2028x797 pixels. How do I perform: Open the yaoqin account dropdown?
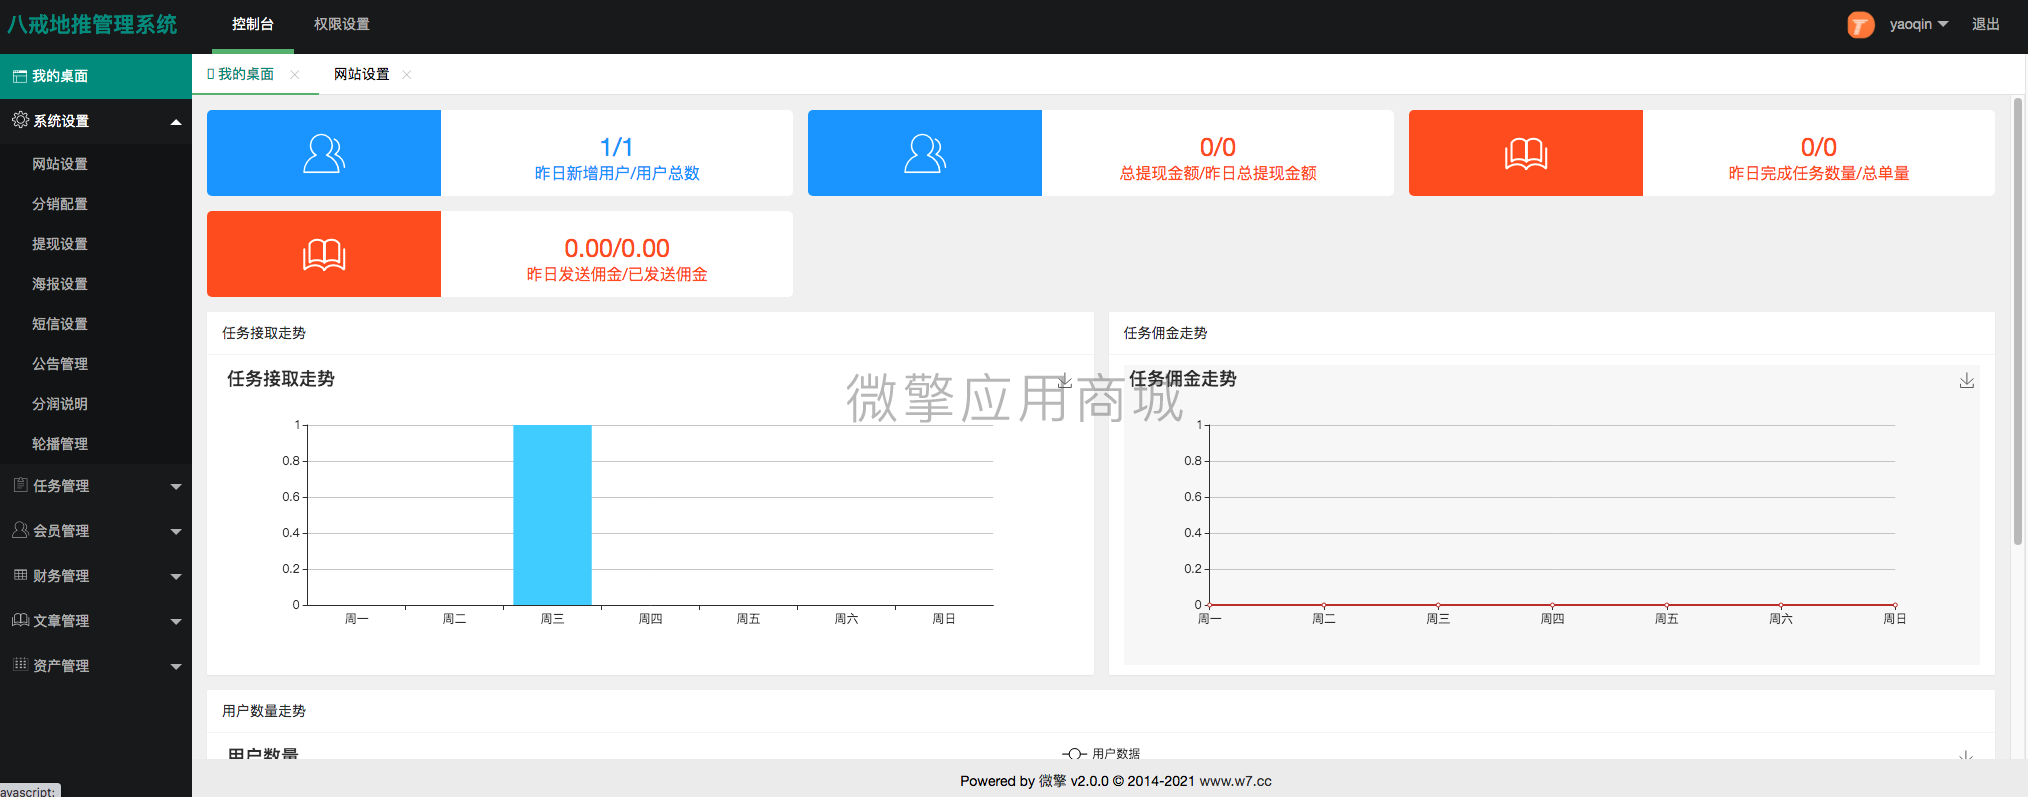click(x=1918, y=24)
